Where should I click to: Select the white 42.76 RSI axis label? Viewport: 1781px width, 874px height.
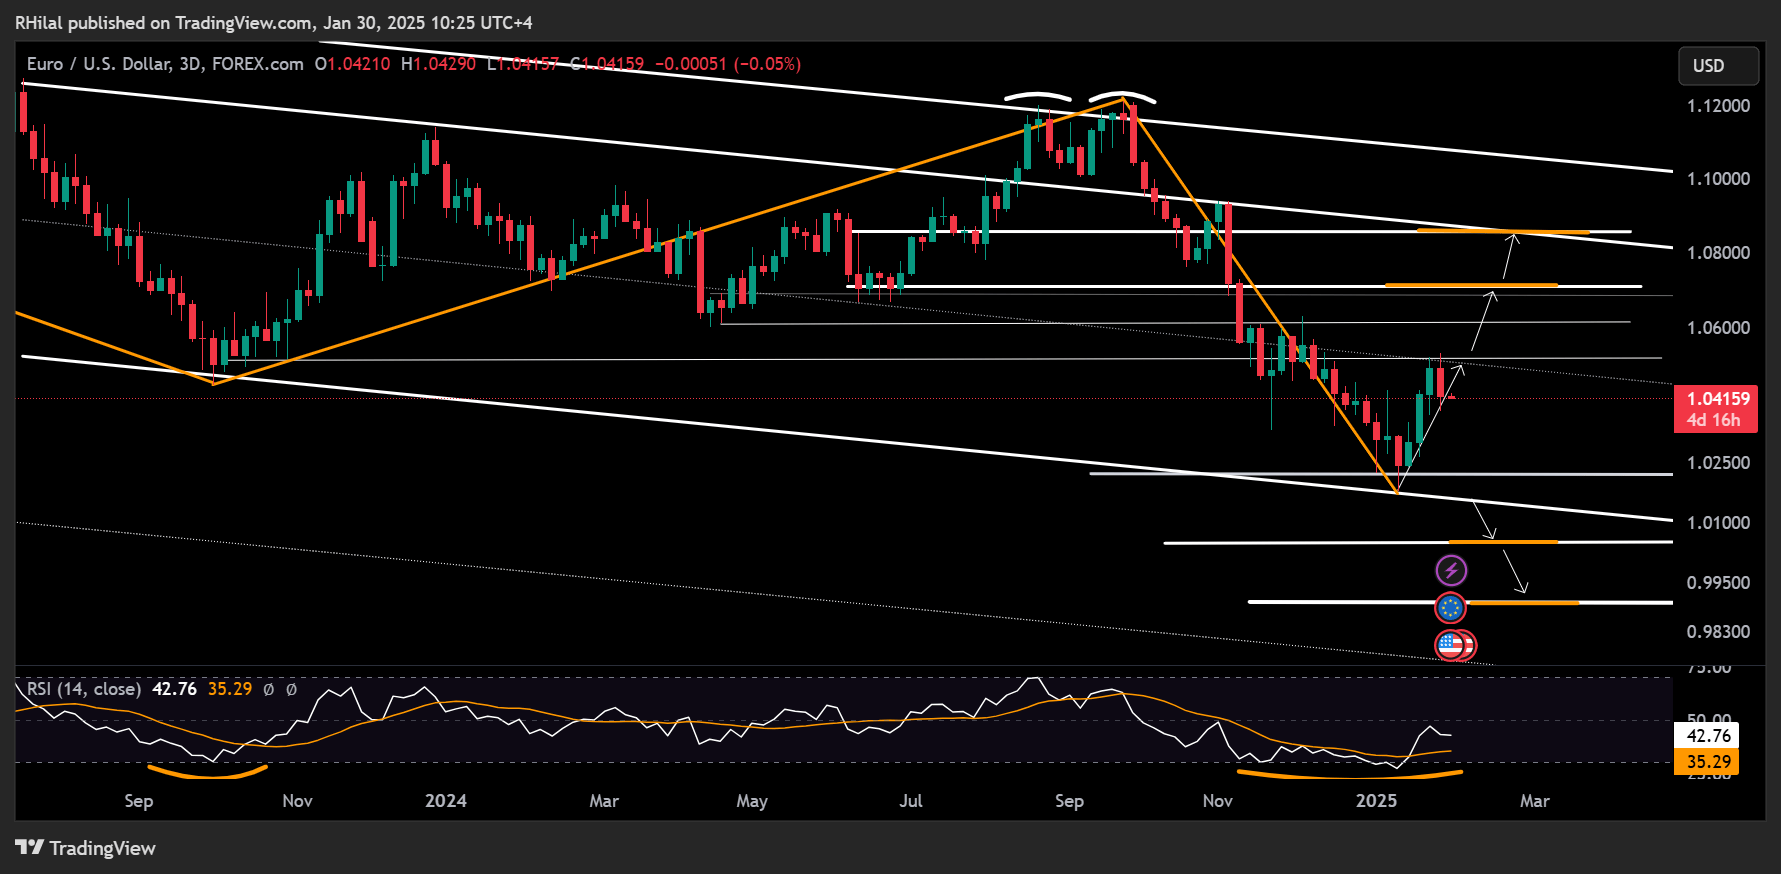(1708, 735)
